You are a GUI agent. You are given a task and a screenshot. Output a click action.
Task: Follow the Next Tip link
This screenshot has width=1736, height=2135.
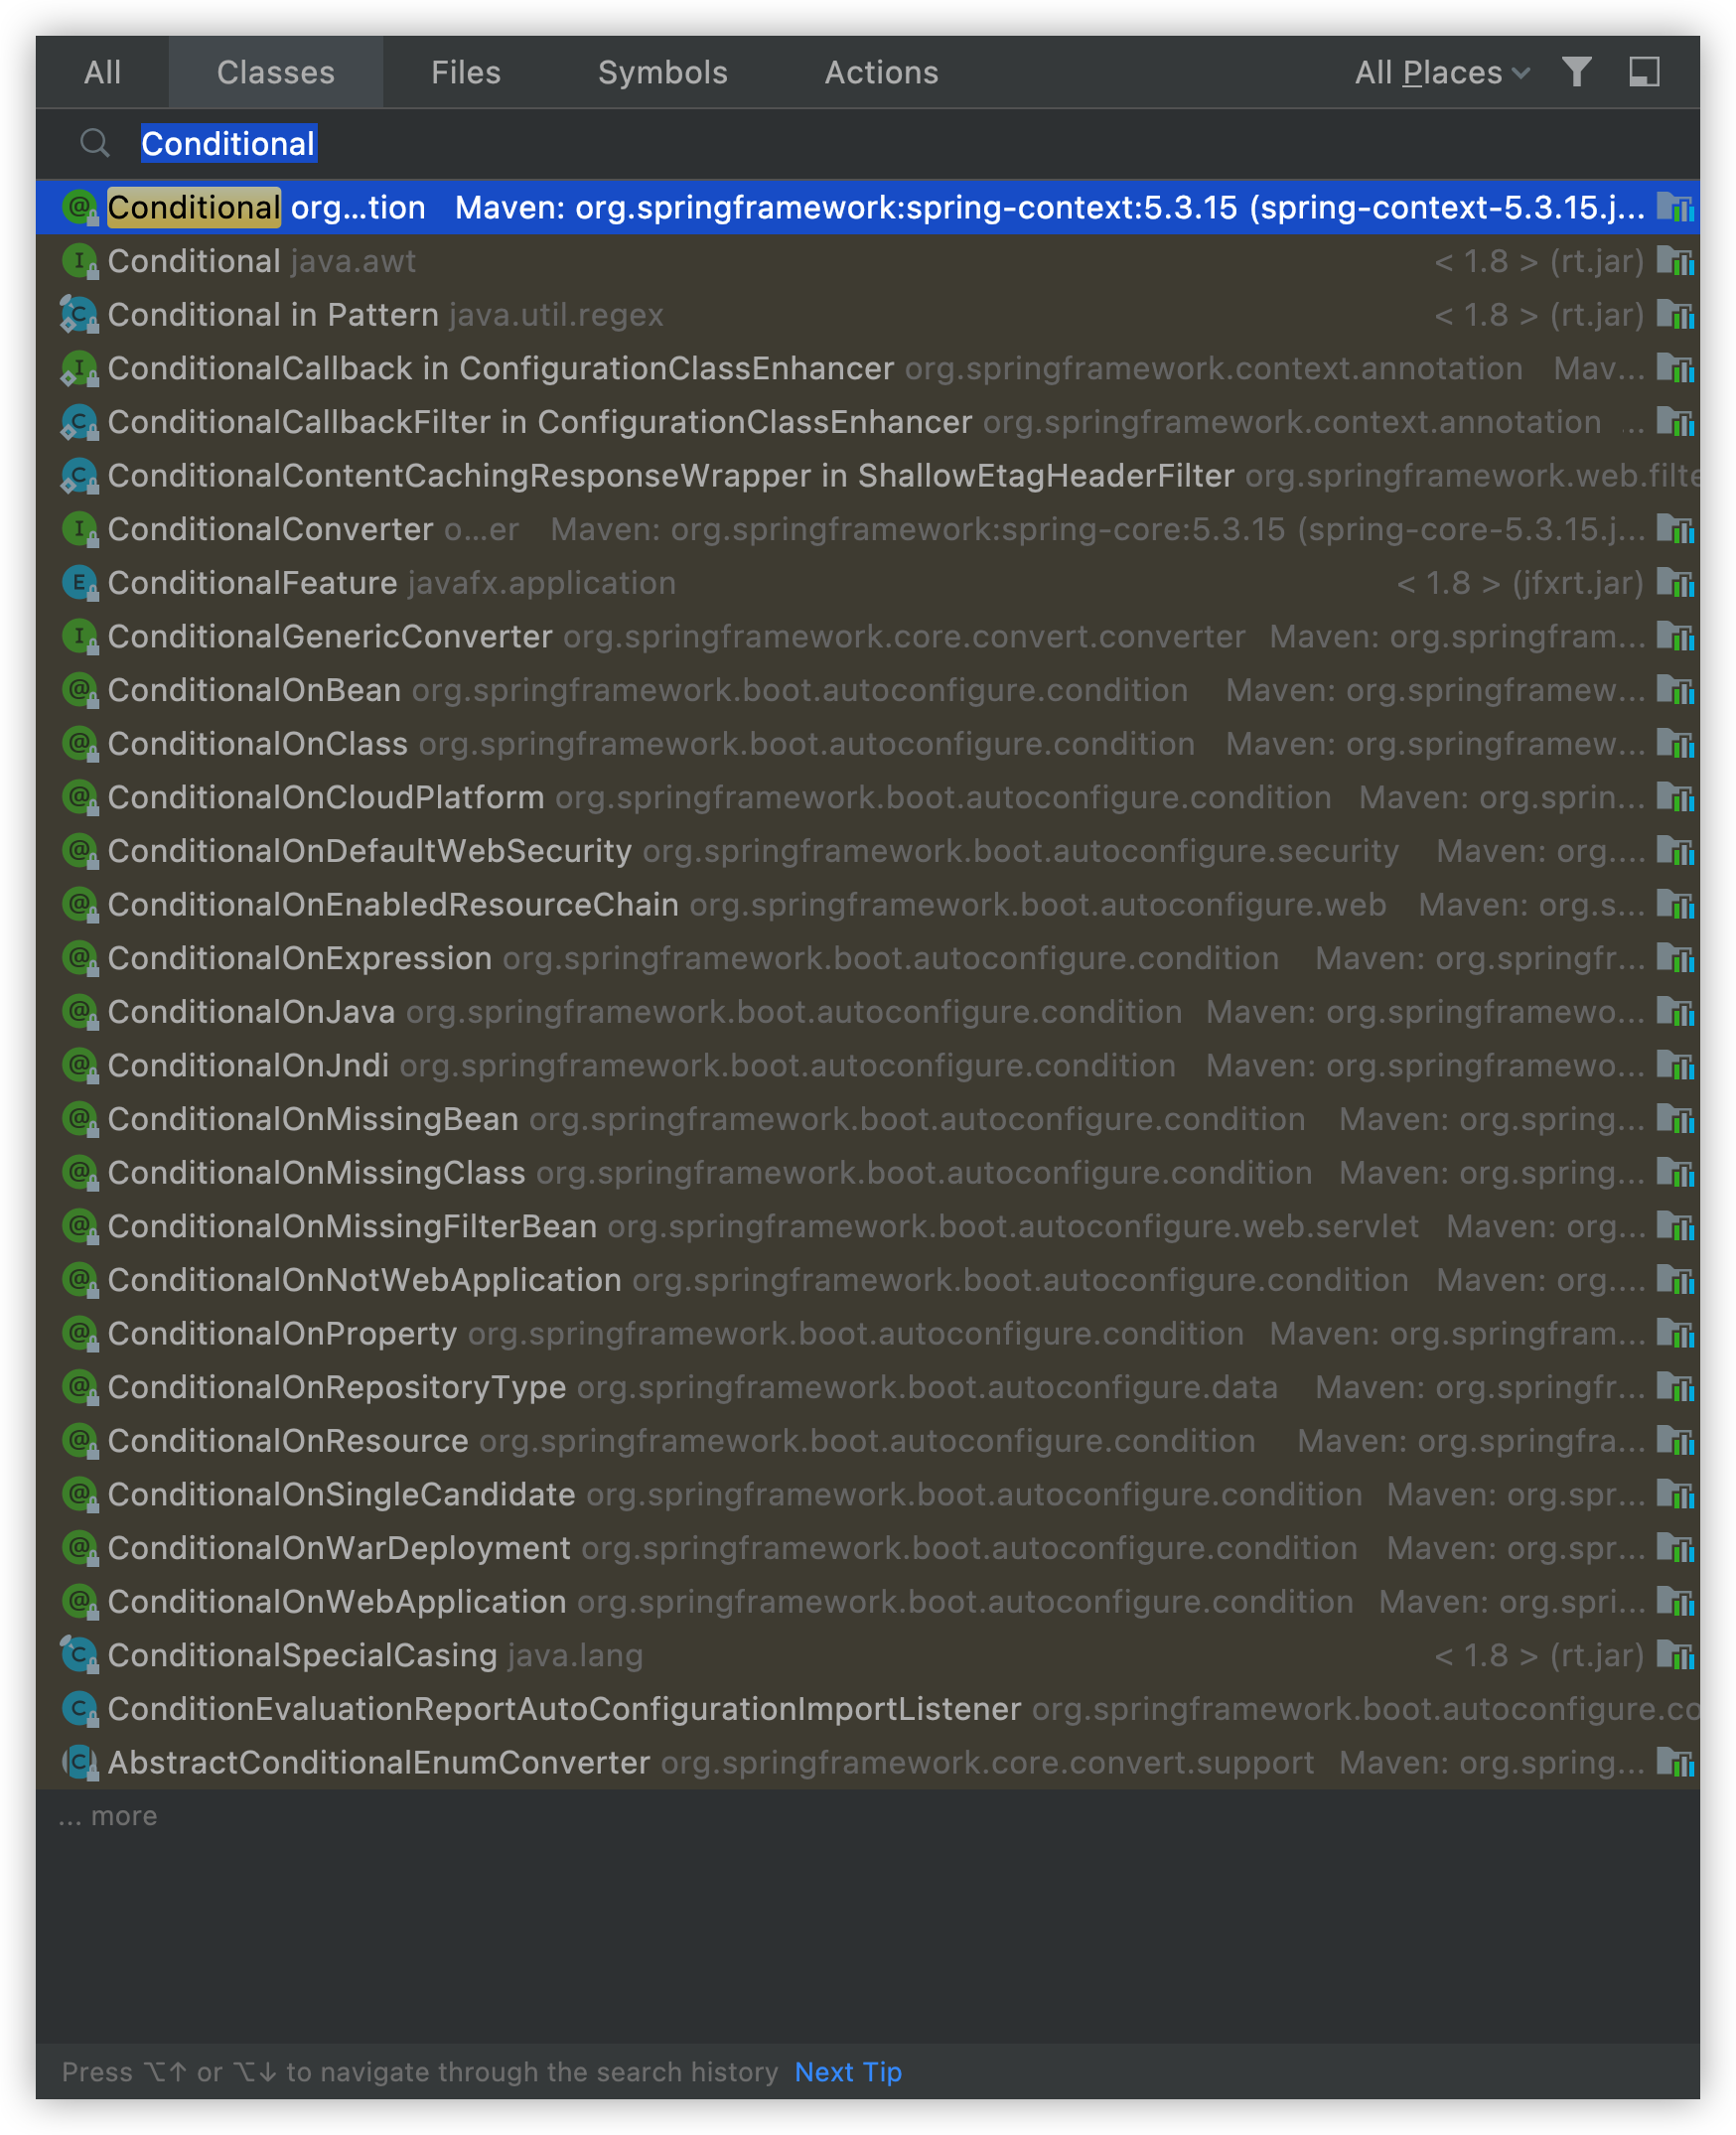[848, 2071]
